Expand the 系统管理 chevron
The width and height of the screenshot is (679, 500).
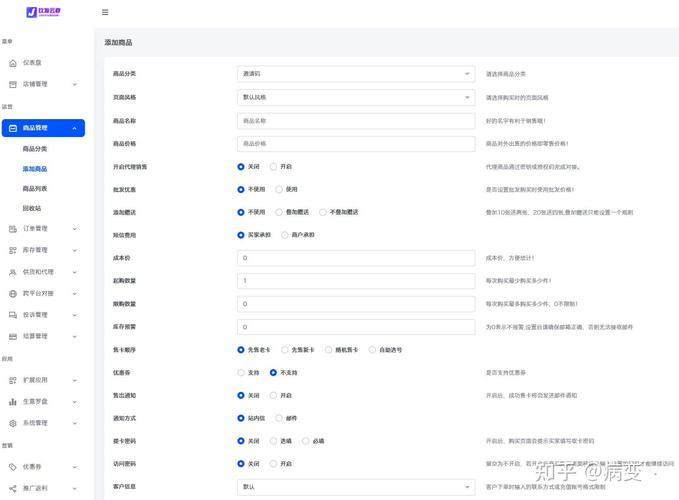pos(74,423)
